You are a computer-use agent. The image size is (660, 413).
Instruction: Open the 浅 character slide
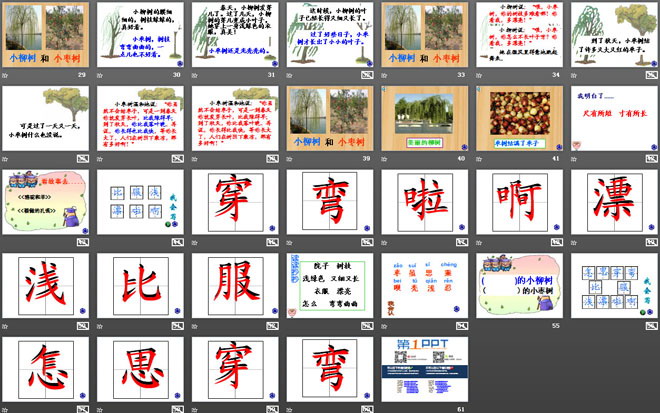45,285
